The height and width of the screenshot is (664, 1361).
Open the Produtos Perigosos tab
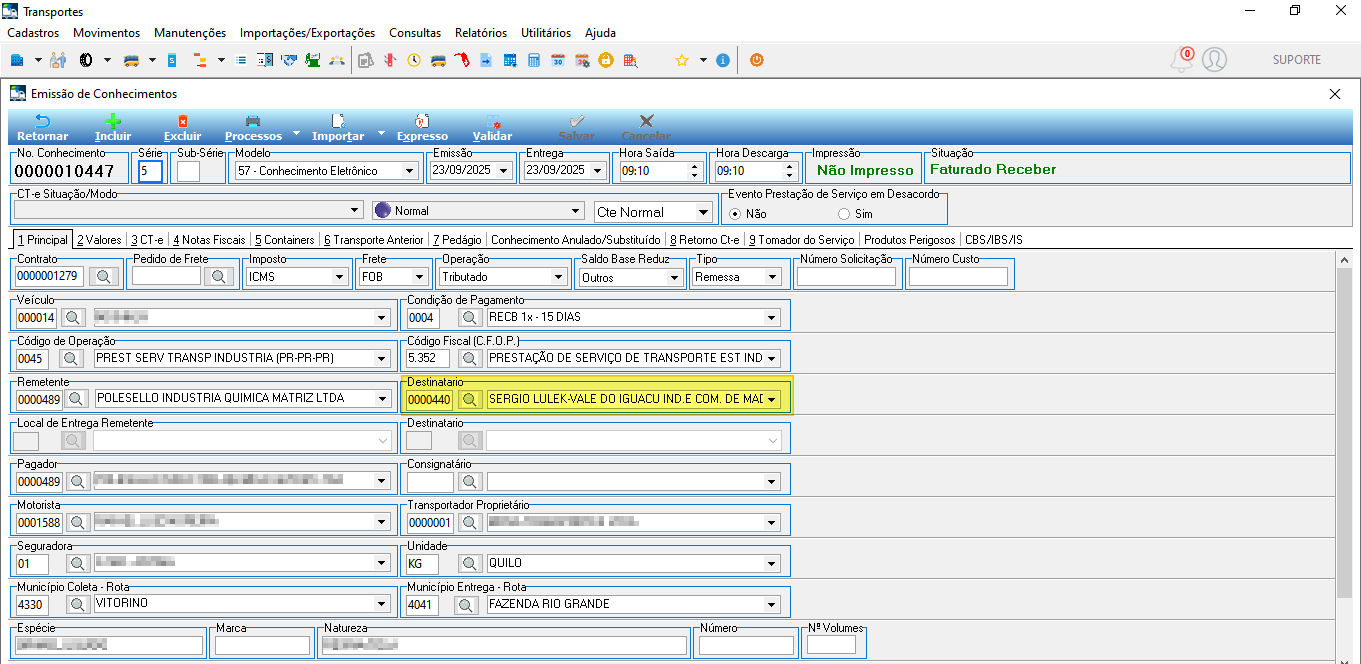click(910, 240)
